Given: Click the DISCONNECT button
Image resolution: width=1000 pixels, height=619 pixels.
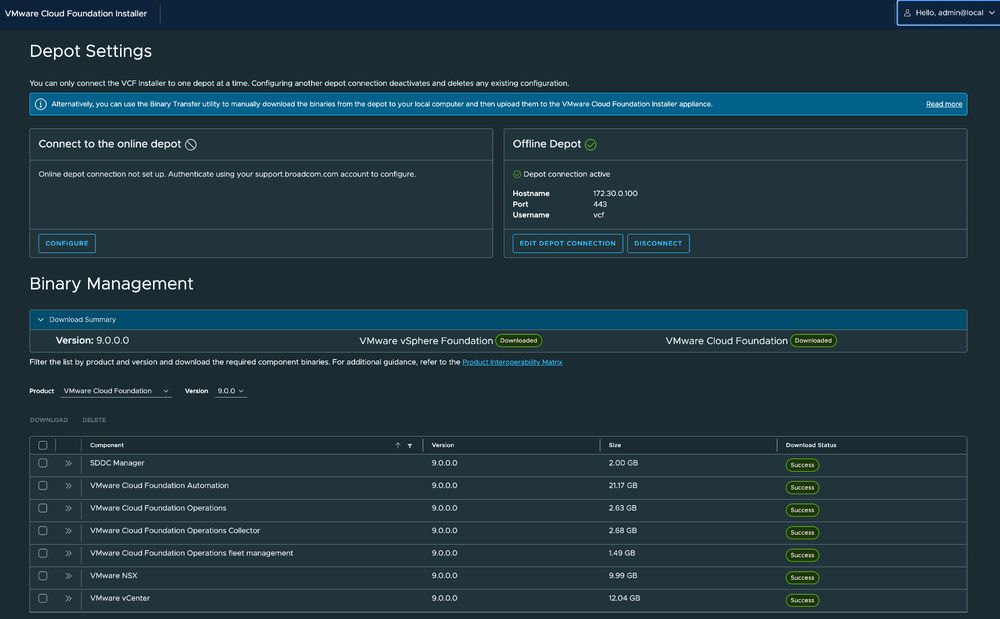Looking at the screenshot, I should [658, 244].
